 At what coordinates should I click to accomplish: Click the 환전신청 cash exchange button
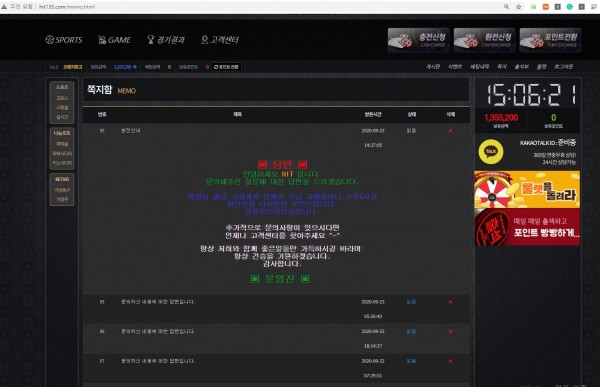tap(484, 40)
